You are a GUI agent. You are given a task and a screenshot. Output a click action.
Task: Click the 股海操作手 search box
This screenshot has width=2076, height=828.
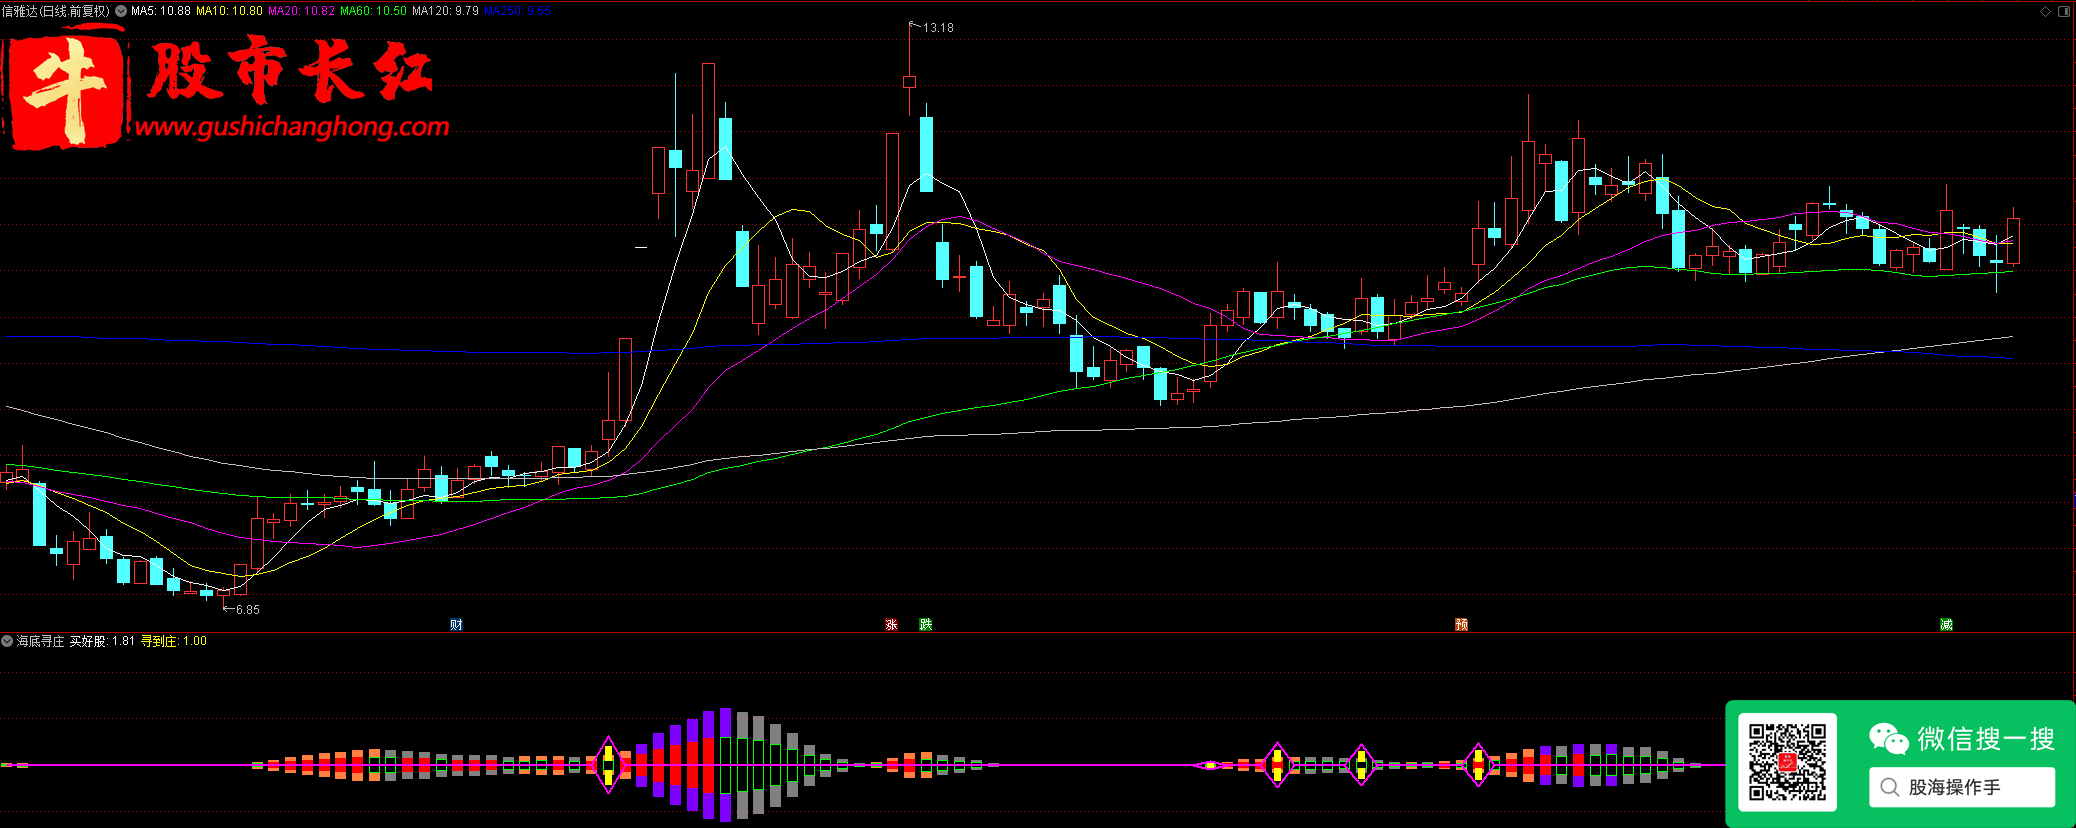(1962, 787)
